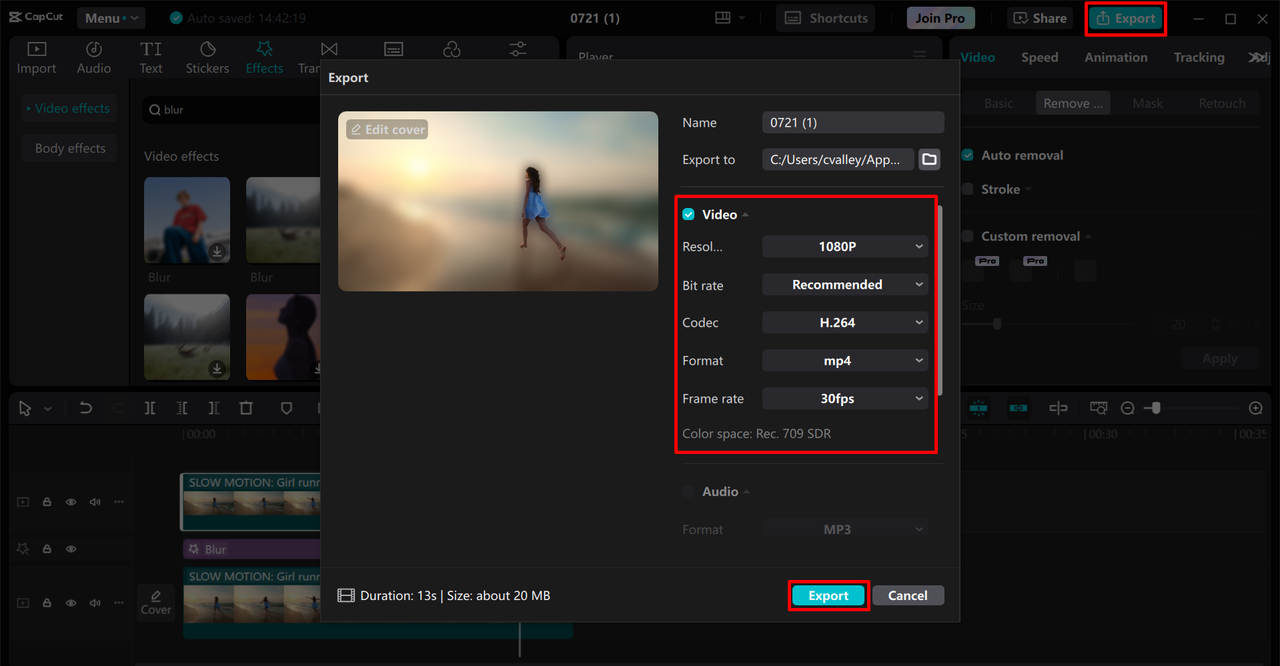Click the teal Export button in dialog
The height and width of the screenshot is (666, 1280).
pos(828,595)
